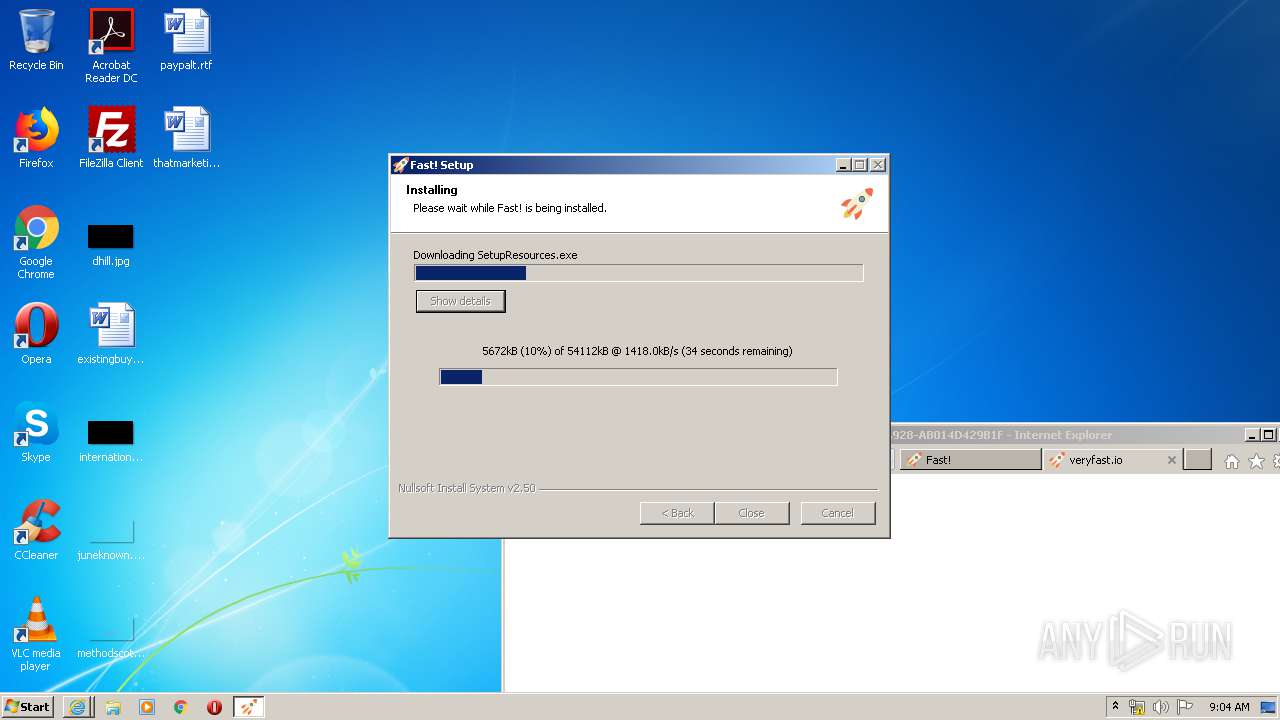Open Internet Explorer in the taskbar
Image resolution: width=1280 pixels, height=720 pixels.
[x=78, y=707]
